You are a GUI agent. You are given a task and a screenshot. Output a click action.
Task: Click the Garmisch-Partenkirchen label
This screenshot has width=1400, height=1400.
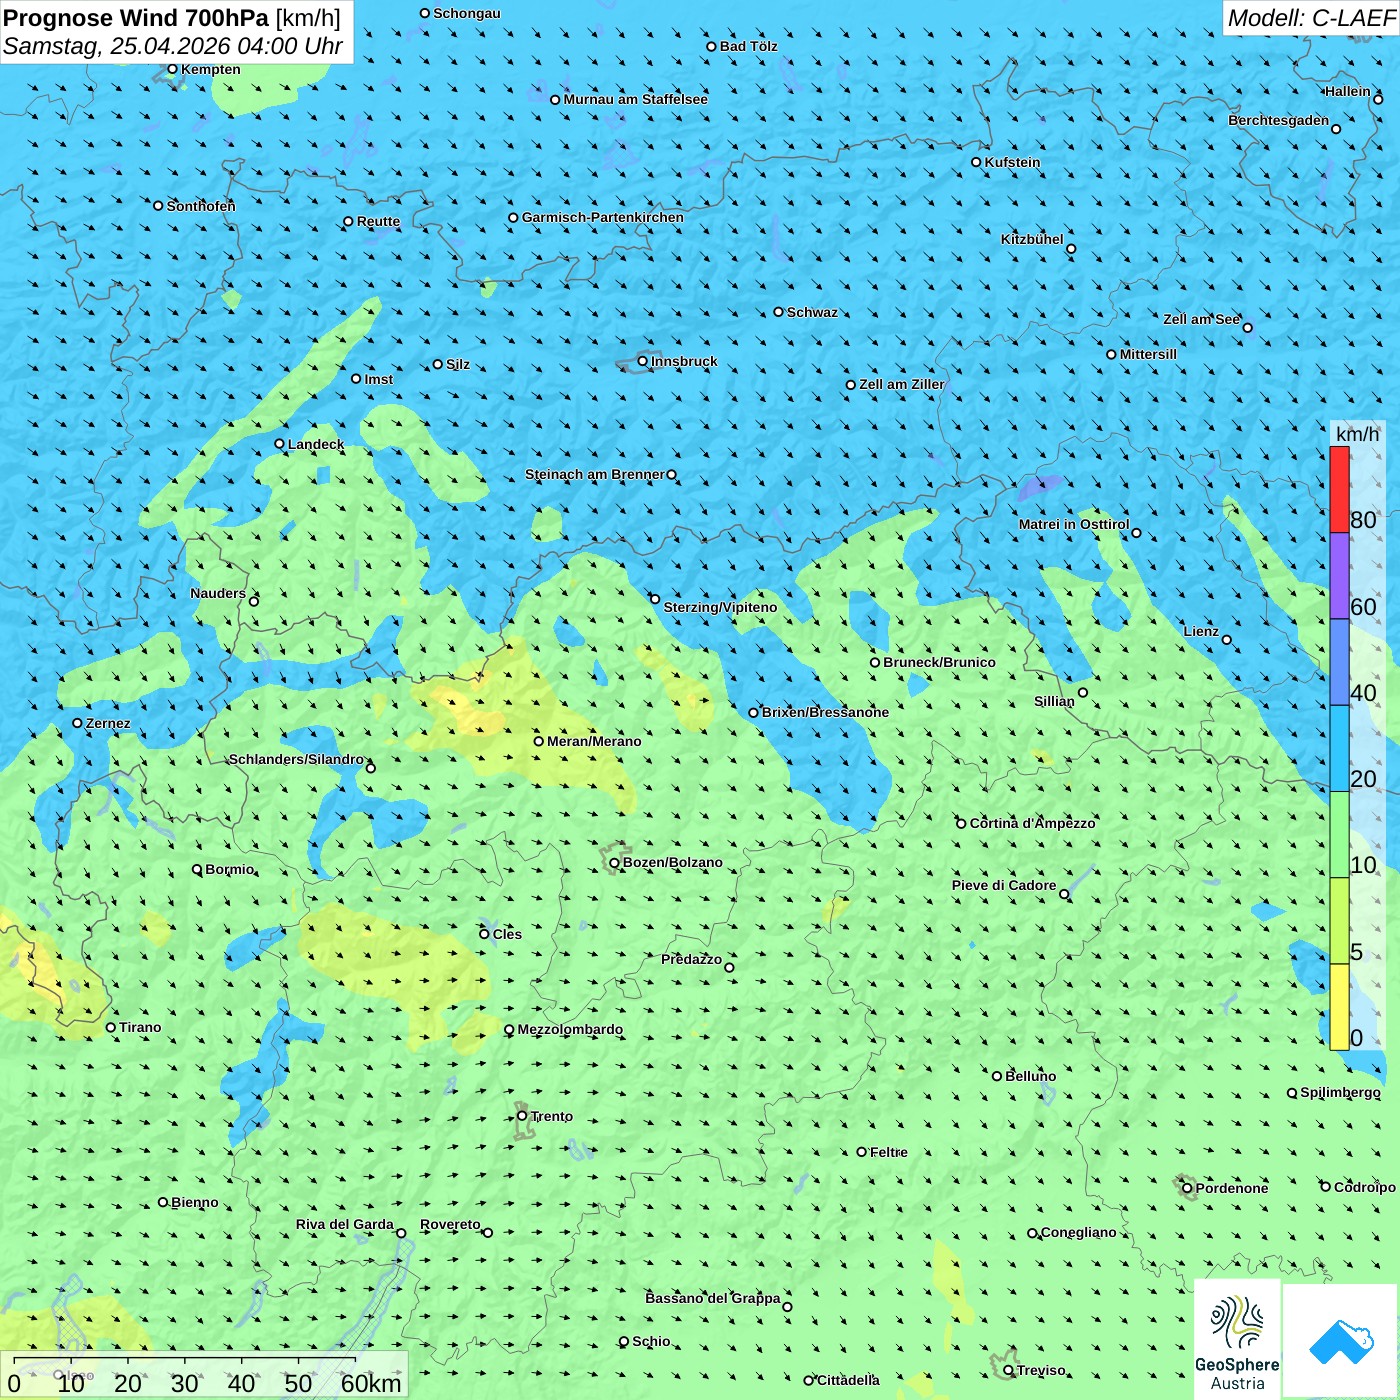tap(603, 217)
